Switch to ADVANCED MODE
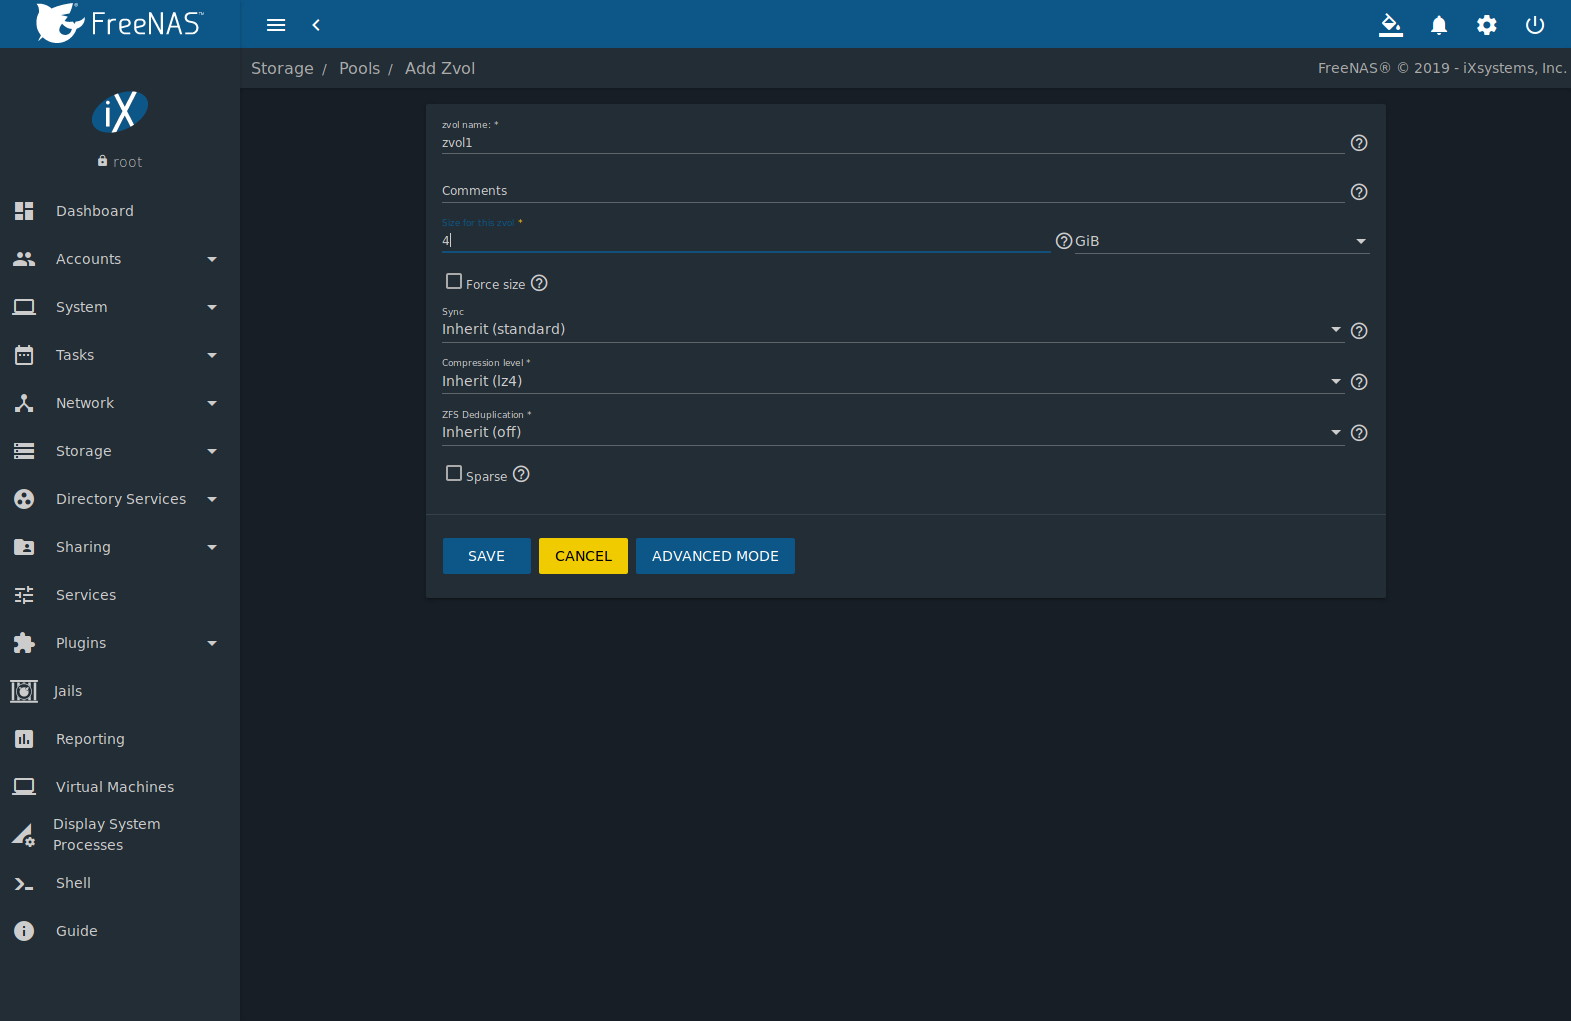The image size is (1571, 1021). point(715,556)
